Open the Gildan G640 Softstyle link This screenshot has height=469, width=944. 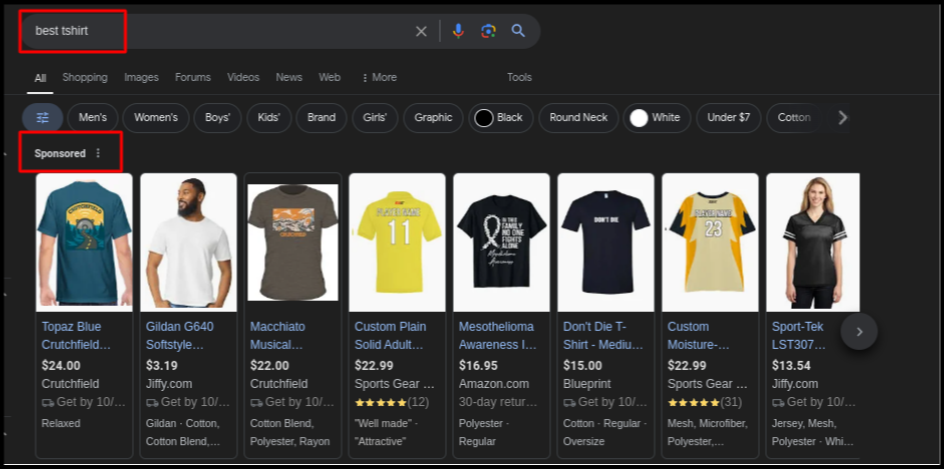(x=179, y=336)
